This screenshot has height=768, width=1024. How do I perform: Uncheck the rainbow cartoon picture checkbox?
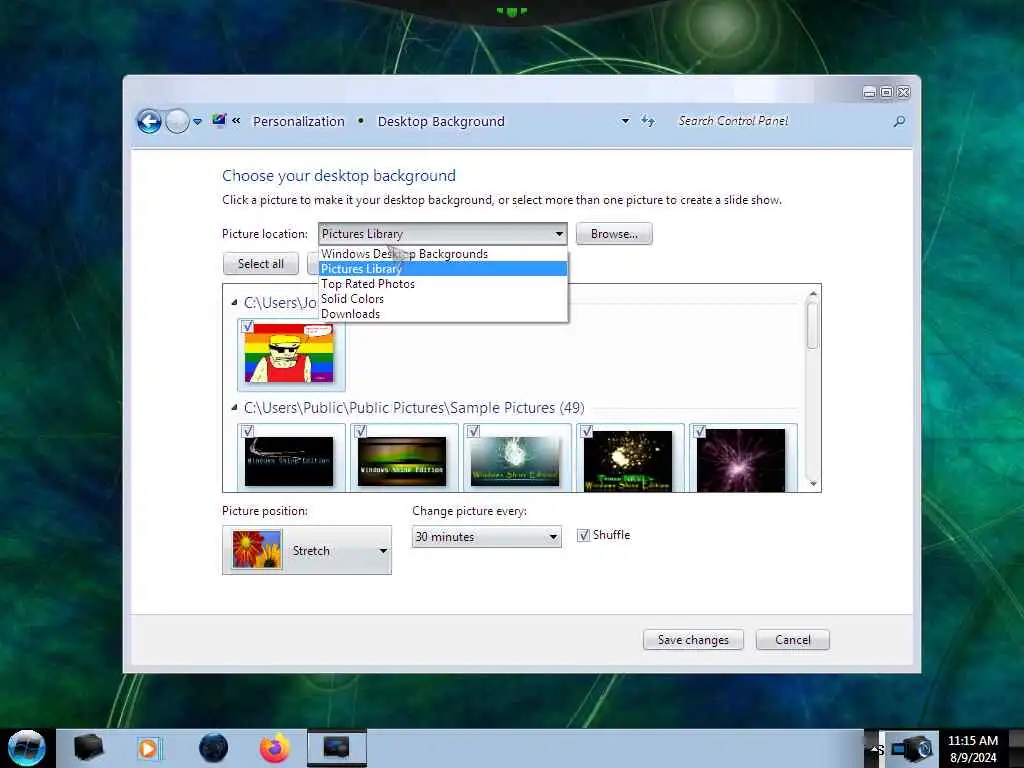point(248,326)
